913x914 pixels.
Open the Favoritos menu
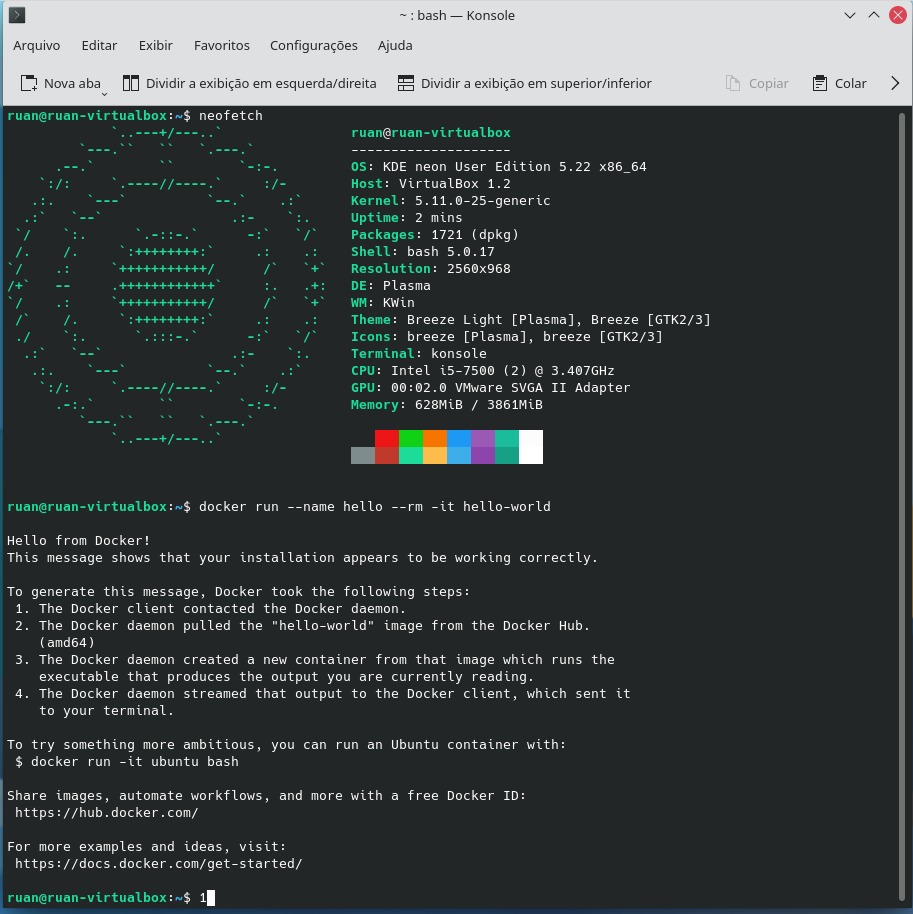[222, 45]
